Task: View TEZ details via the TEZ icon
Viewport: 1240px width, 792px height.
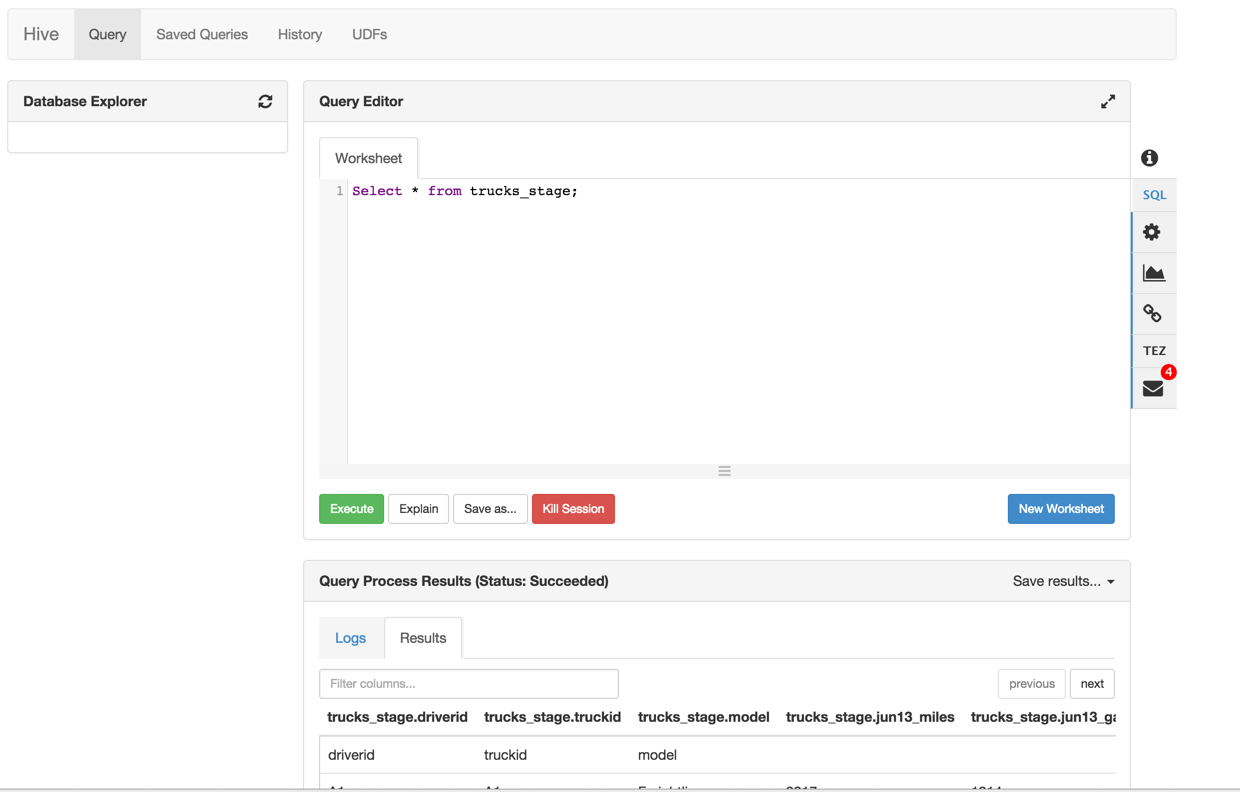Action: pyautogui.click(x=1153, y=350)
